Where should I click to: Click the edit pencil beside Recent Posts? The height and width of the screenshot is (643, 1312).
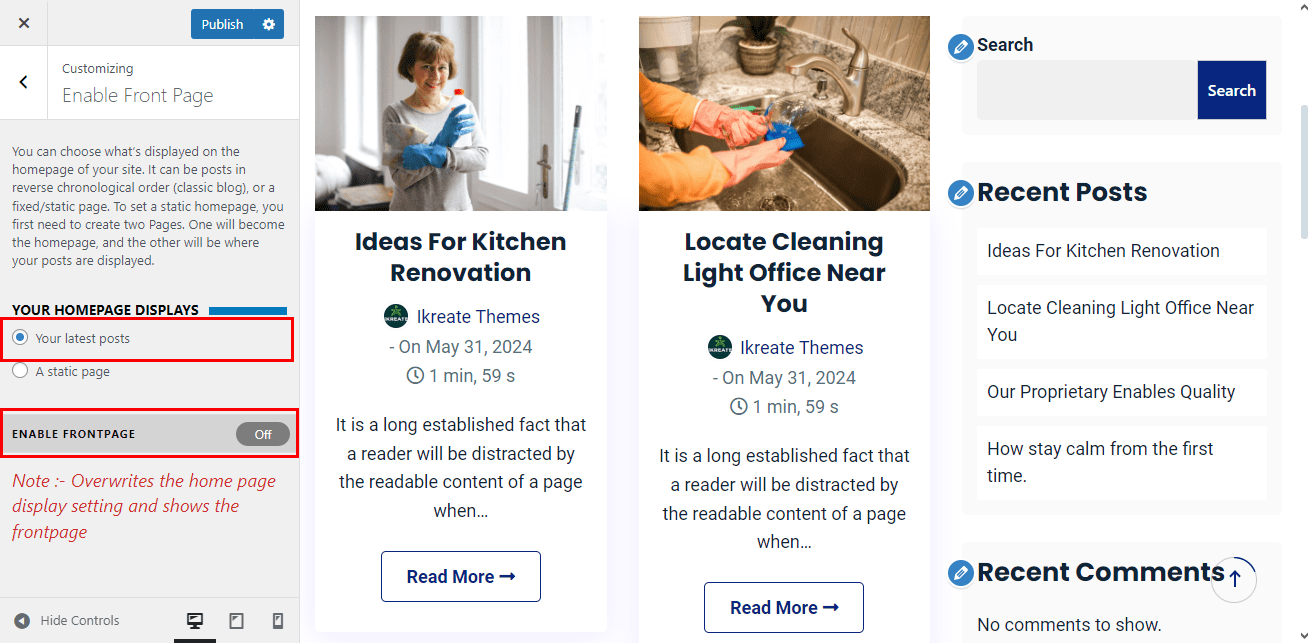(x=960, y=193)
